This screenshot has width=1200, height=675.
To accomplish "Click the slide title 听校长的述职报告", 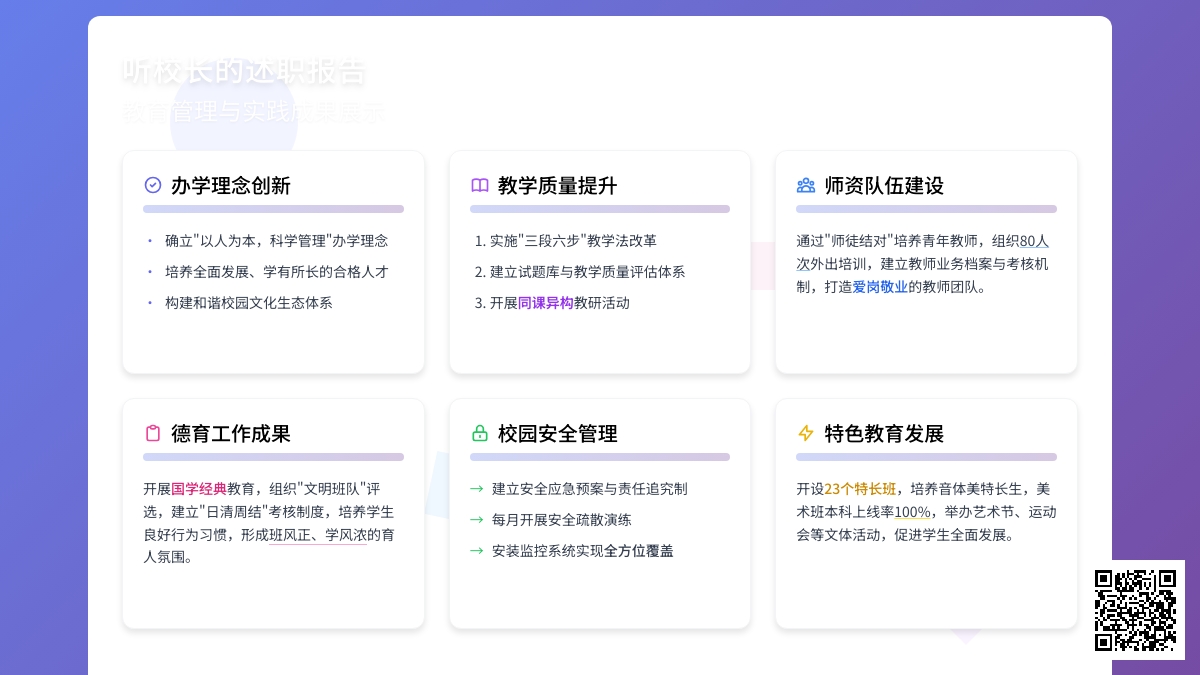I will point(244,71).
